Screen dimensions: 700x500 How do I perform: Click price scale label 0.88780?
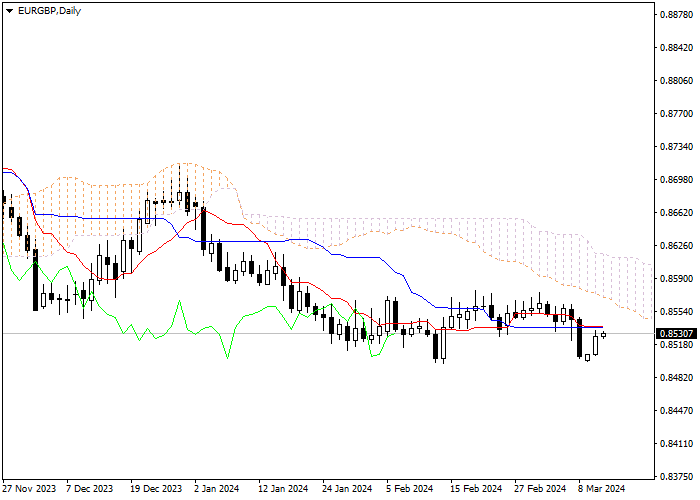pos(676,15)
